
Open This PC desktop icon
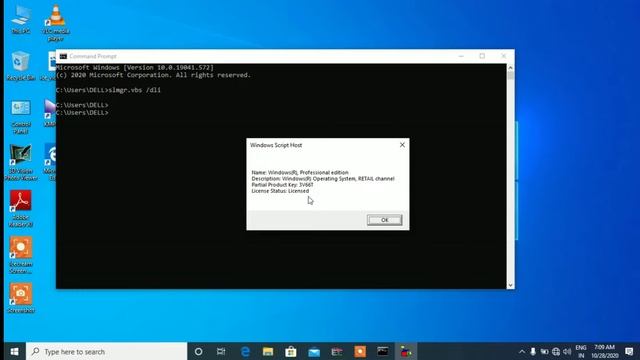click(x=21, y=20)
